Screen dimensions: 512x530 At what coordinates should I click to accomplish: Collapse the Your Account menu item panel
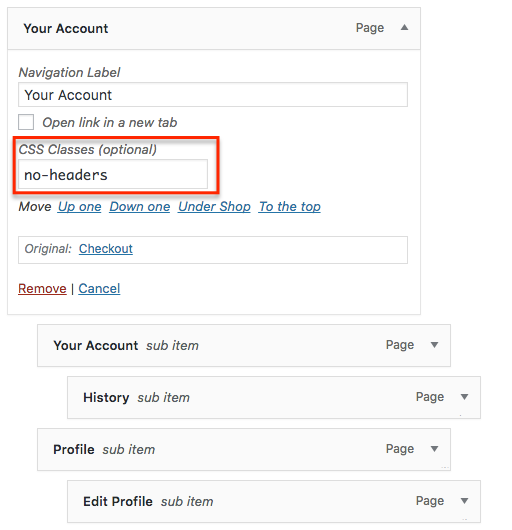point(404,28)
